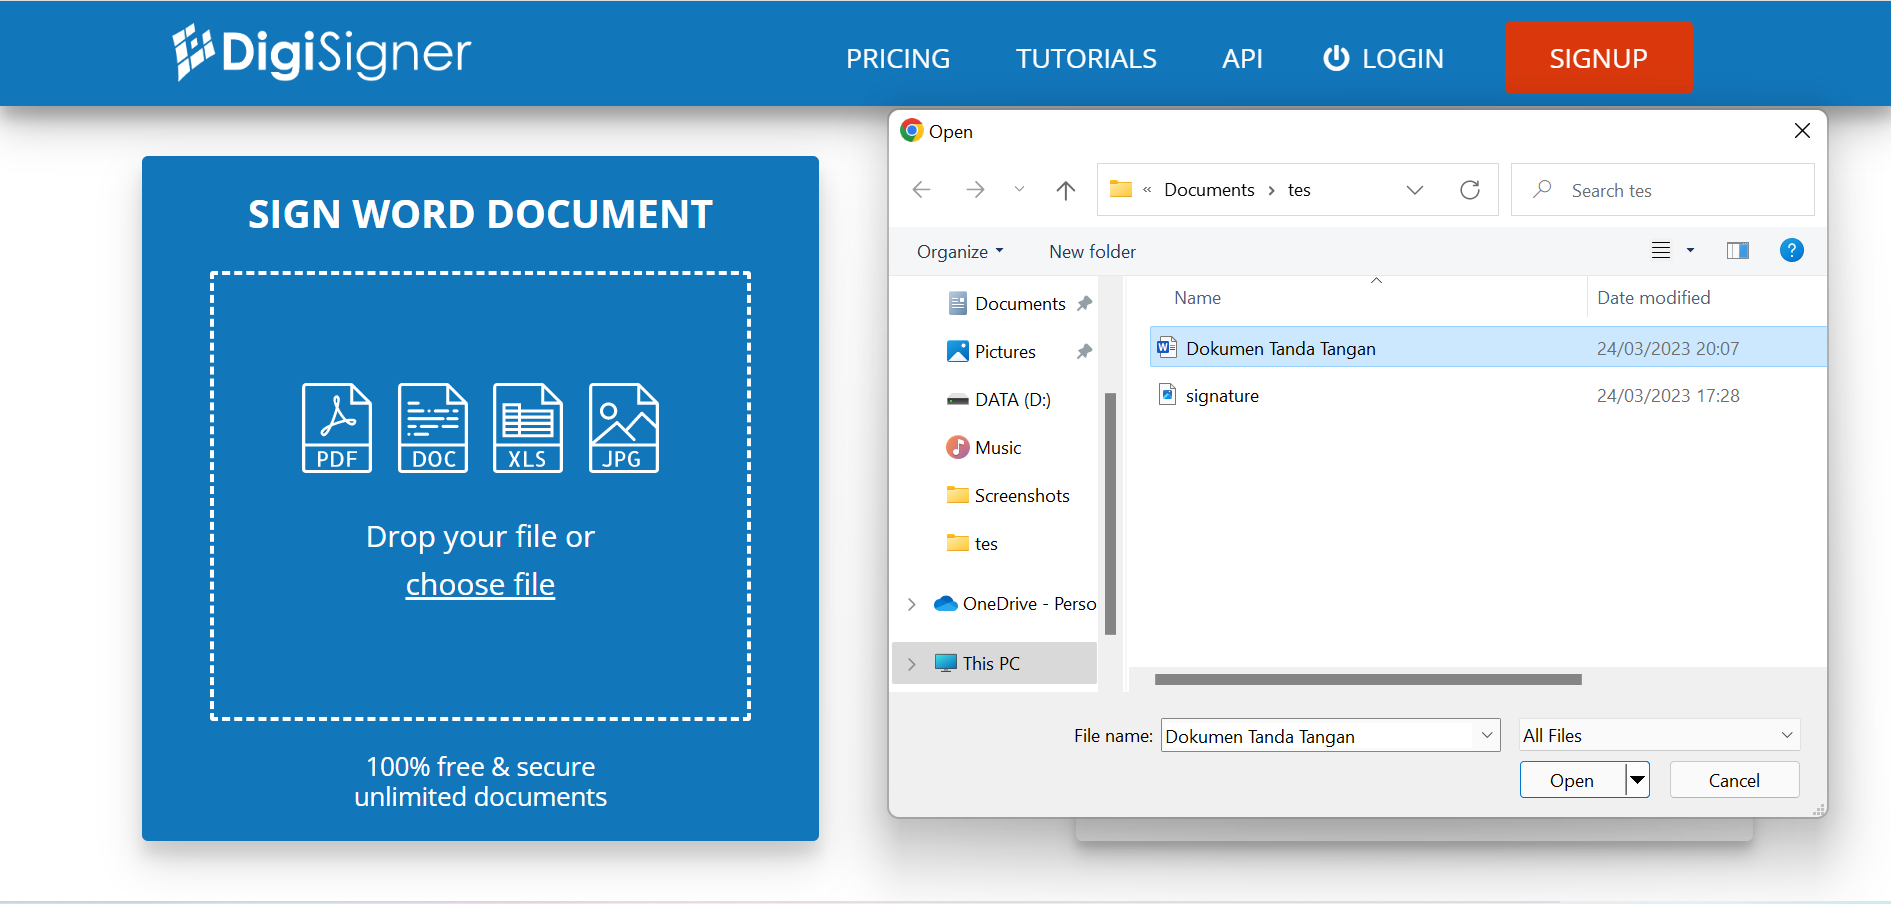Click the JPG file type icon
Viewport: 1891px width, 904px height.
(624, 428)
